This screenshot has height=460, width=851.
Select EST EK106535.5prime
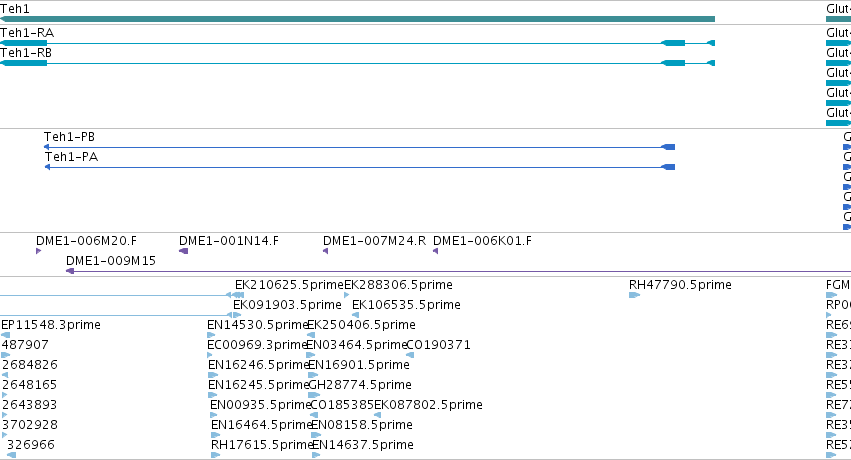406,305
